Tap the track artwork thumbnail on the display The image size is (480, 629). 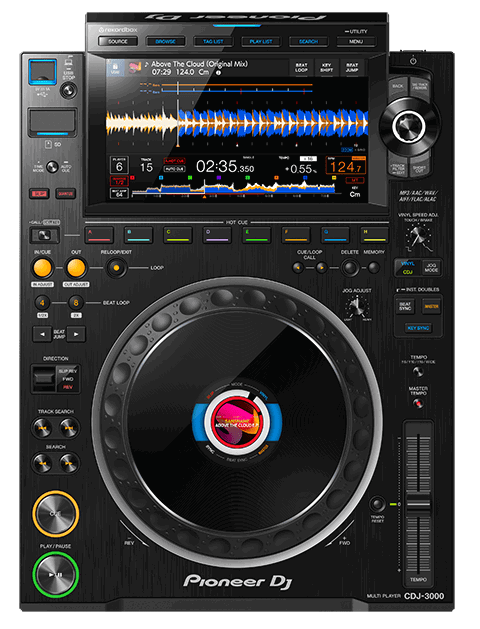135,67
